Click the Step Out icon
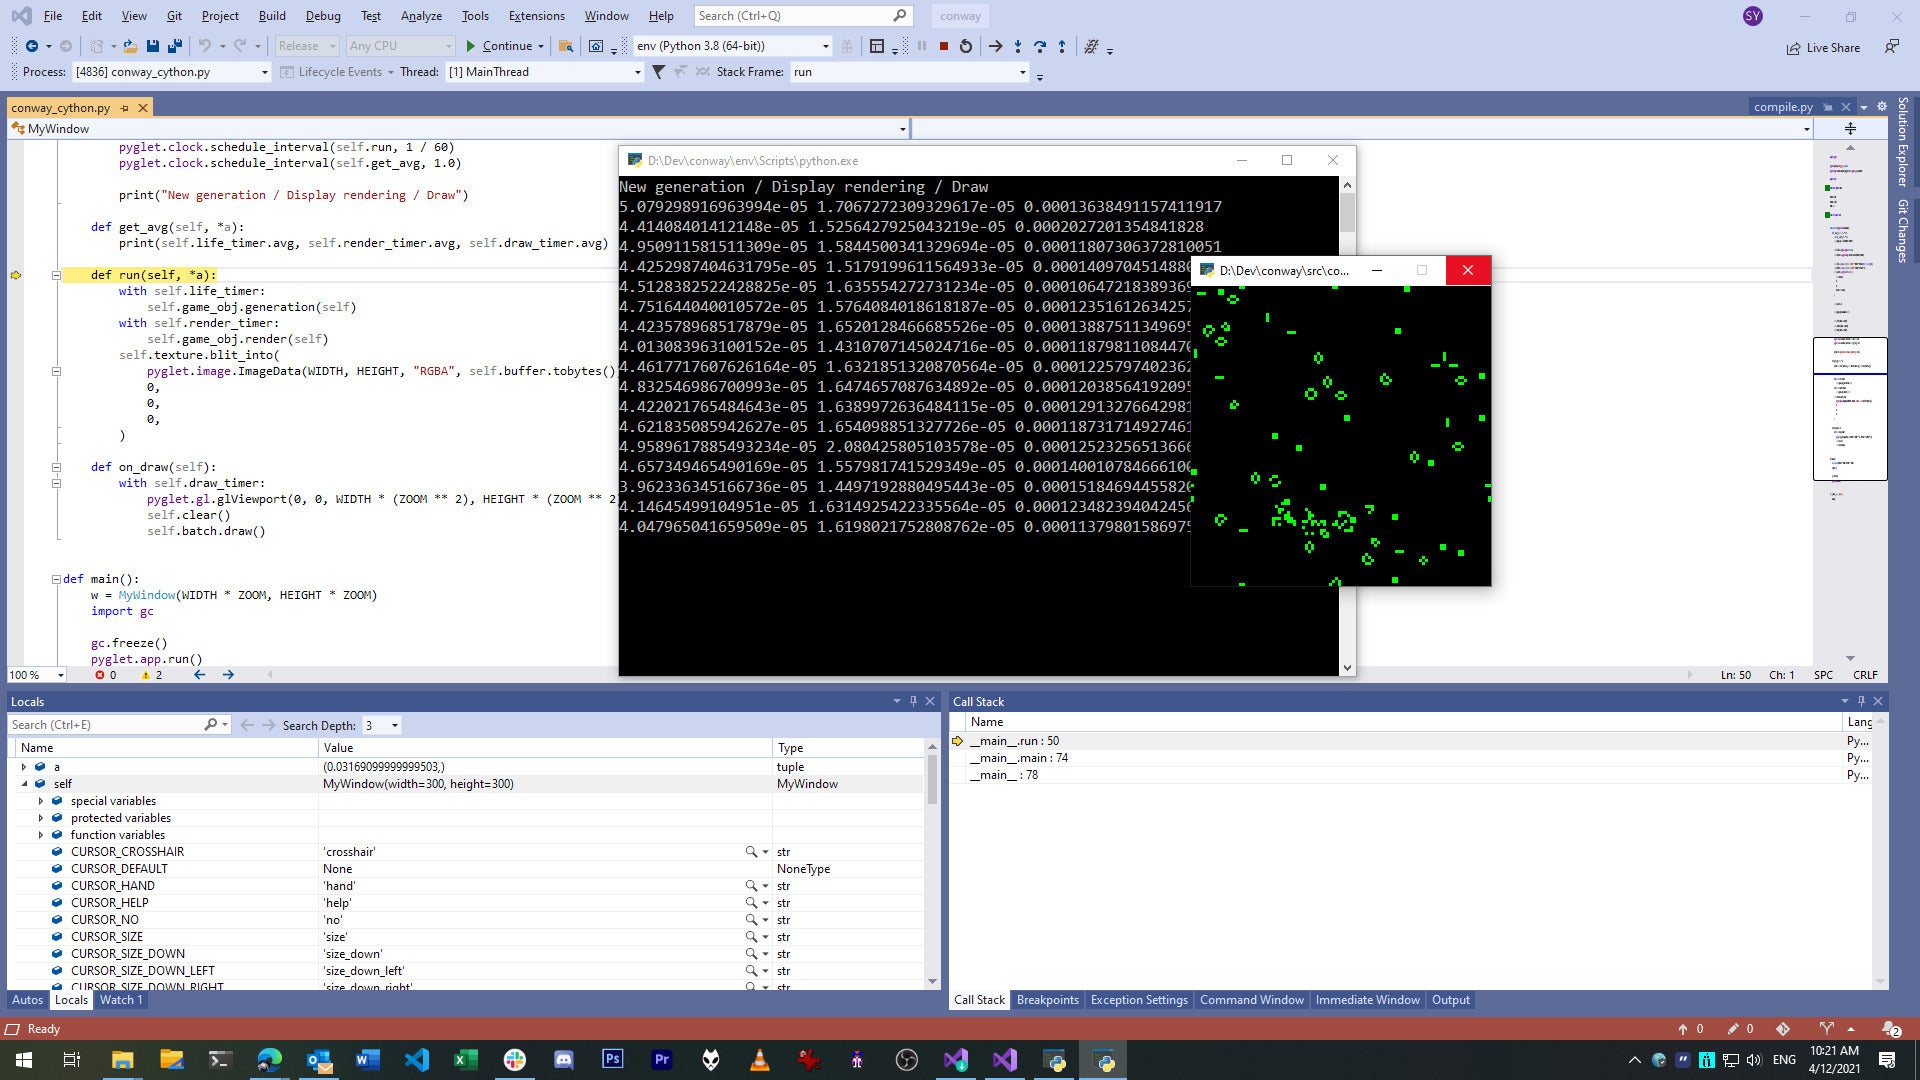Screen dimensions: 1920x1080 point(1062,46)
